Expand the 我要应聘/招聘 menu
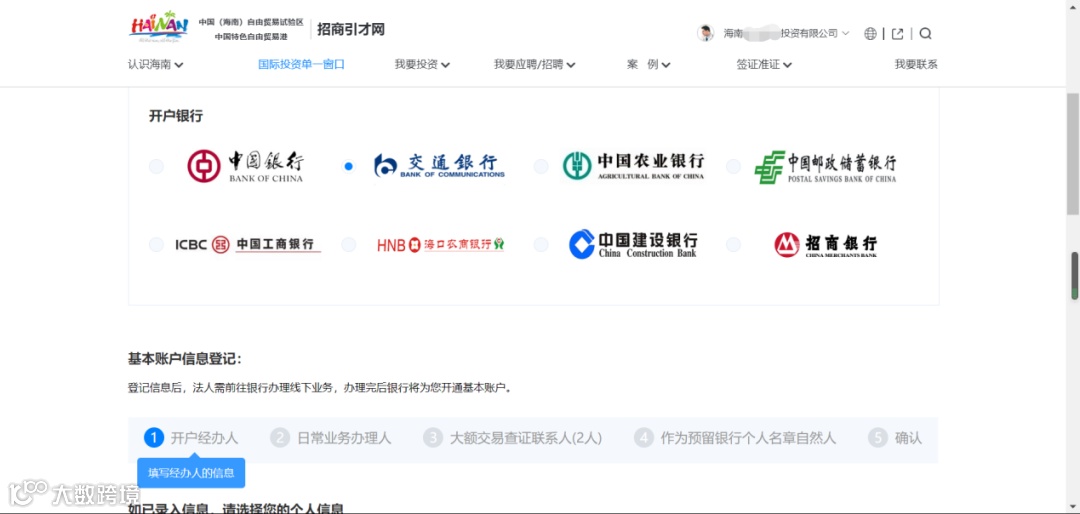 (534, 65)
